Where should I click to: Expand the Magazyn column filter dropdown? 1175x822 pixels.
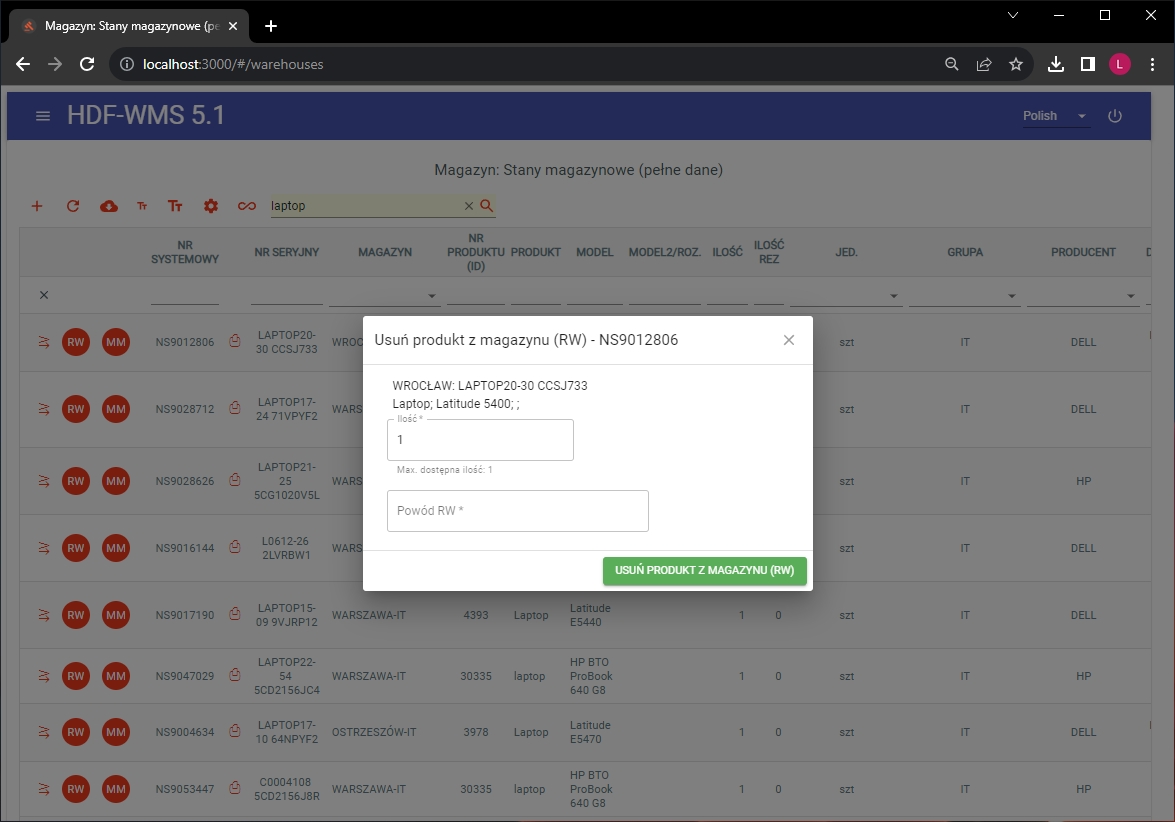tap(432, 296)
